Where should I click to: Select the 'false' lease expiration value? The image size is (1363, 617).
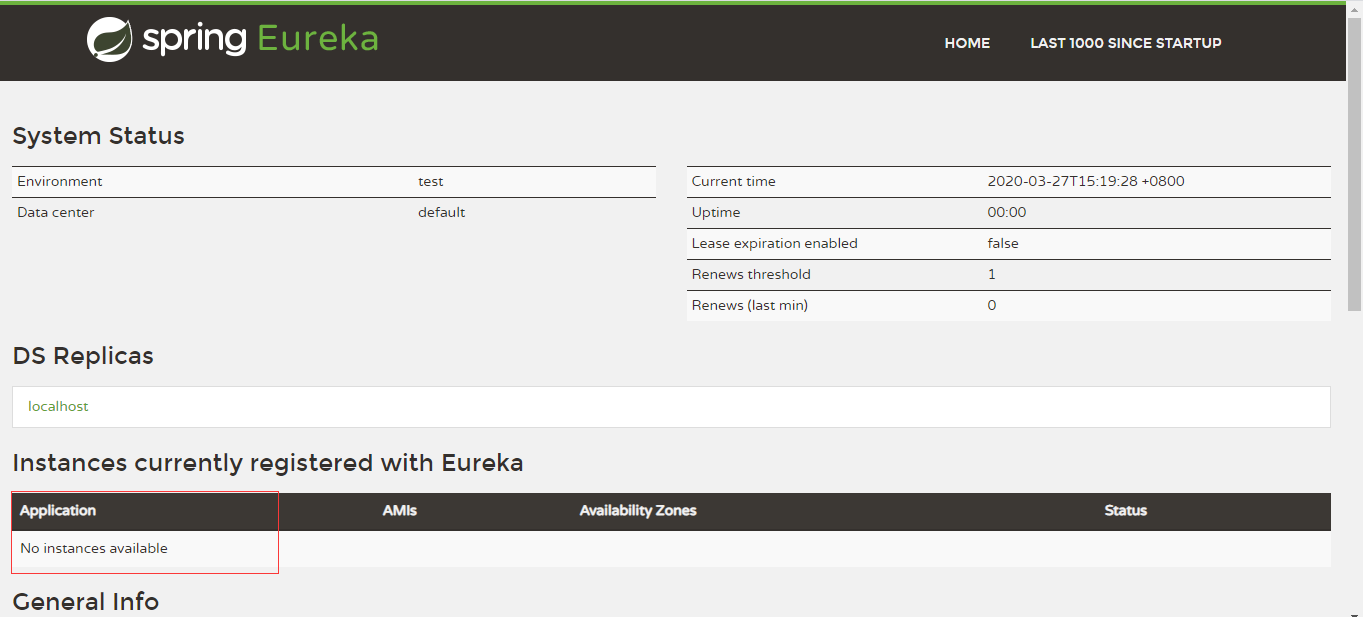(1003, 243)
